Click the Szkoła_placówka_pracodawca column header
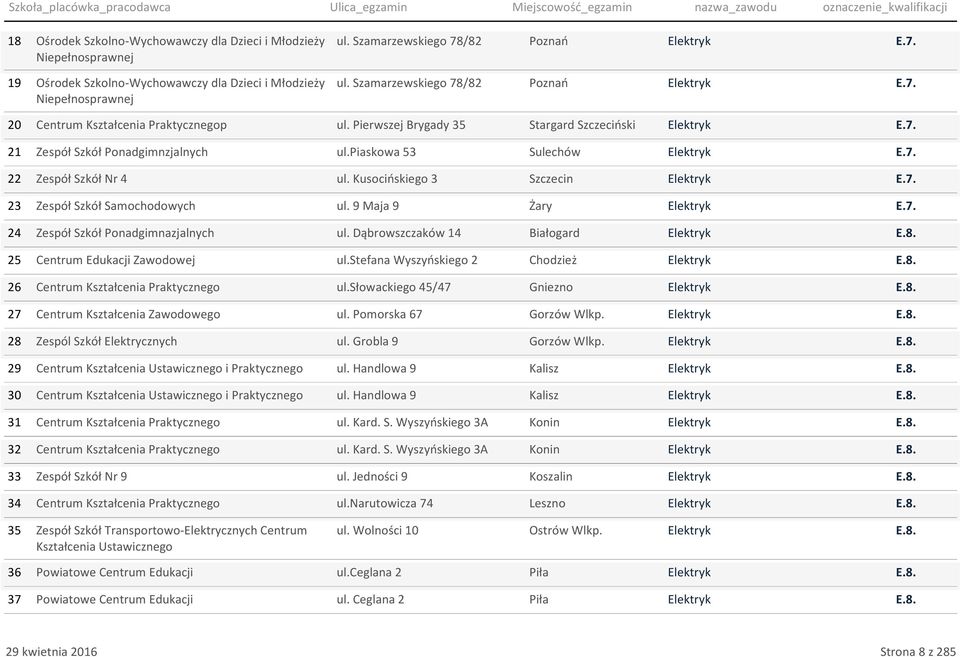The height and width of the screenshot is (657, 960). 89,7
